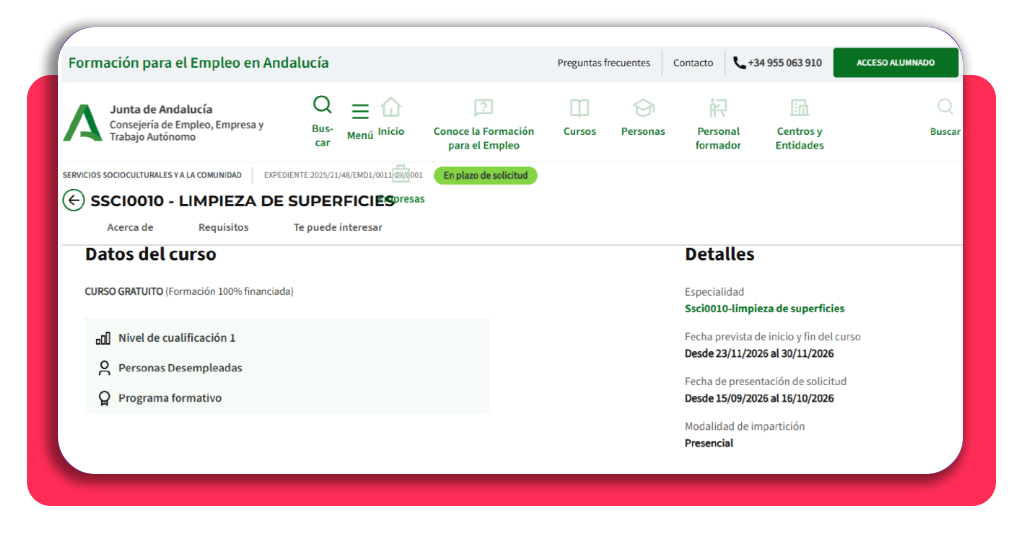Click the Menú label
Viewport: 1024px width, 536px height.
[360, 135]
